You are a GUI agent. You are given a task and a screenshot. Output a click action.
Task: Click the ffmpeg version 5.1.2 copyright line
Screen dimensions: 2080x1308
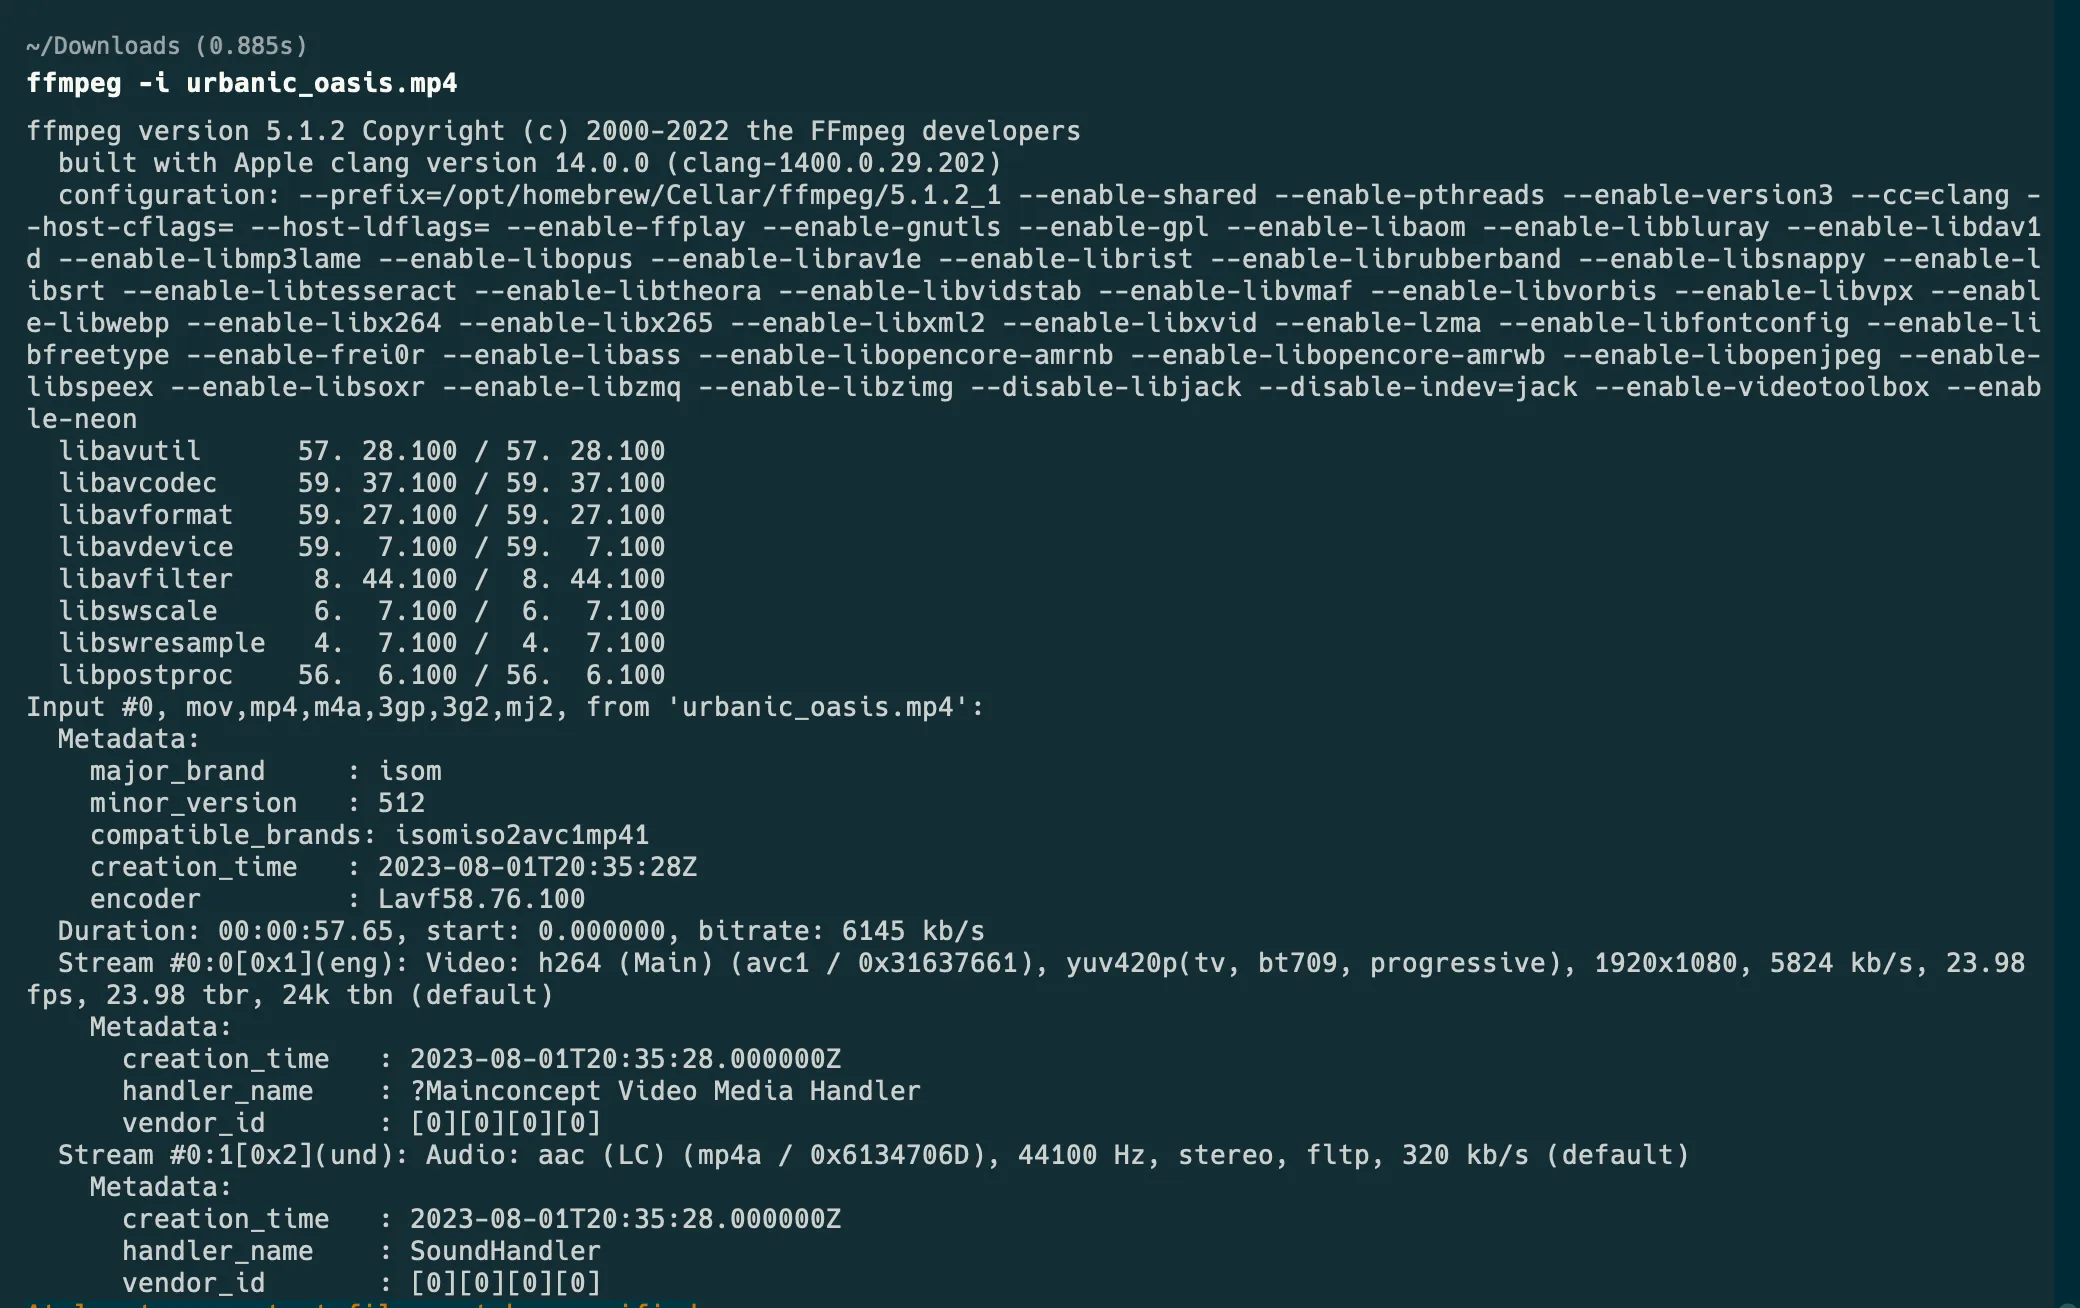[x=553, y=131]
